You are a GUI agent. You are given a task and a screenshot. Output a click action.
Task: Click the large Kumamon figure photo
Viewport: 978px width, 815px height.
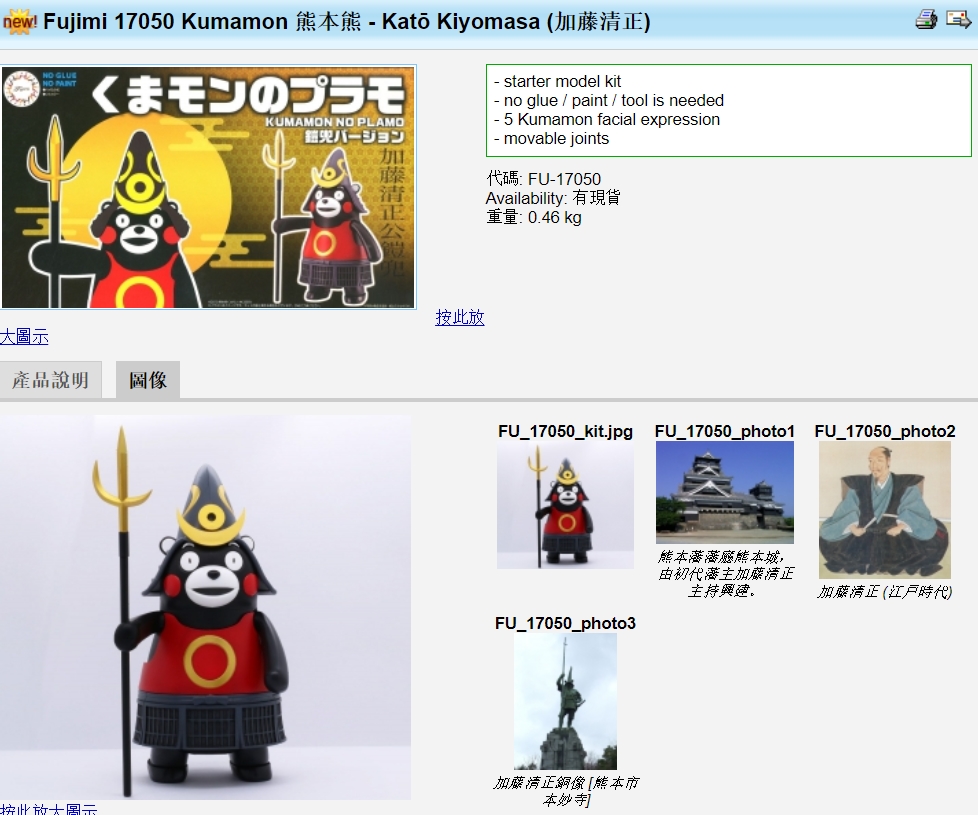point(205,607)
